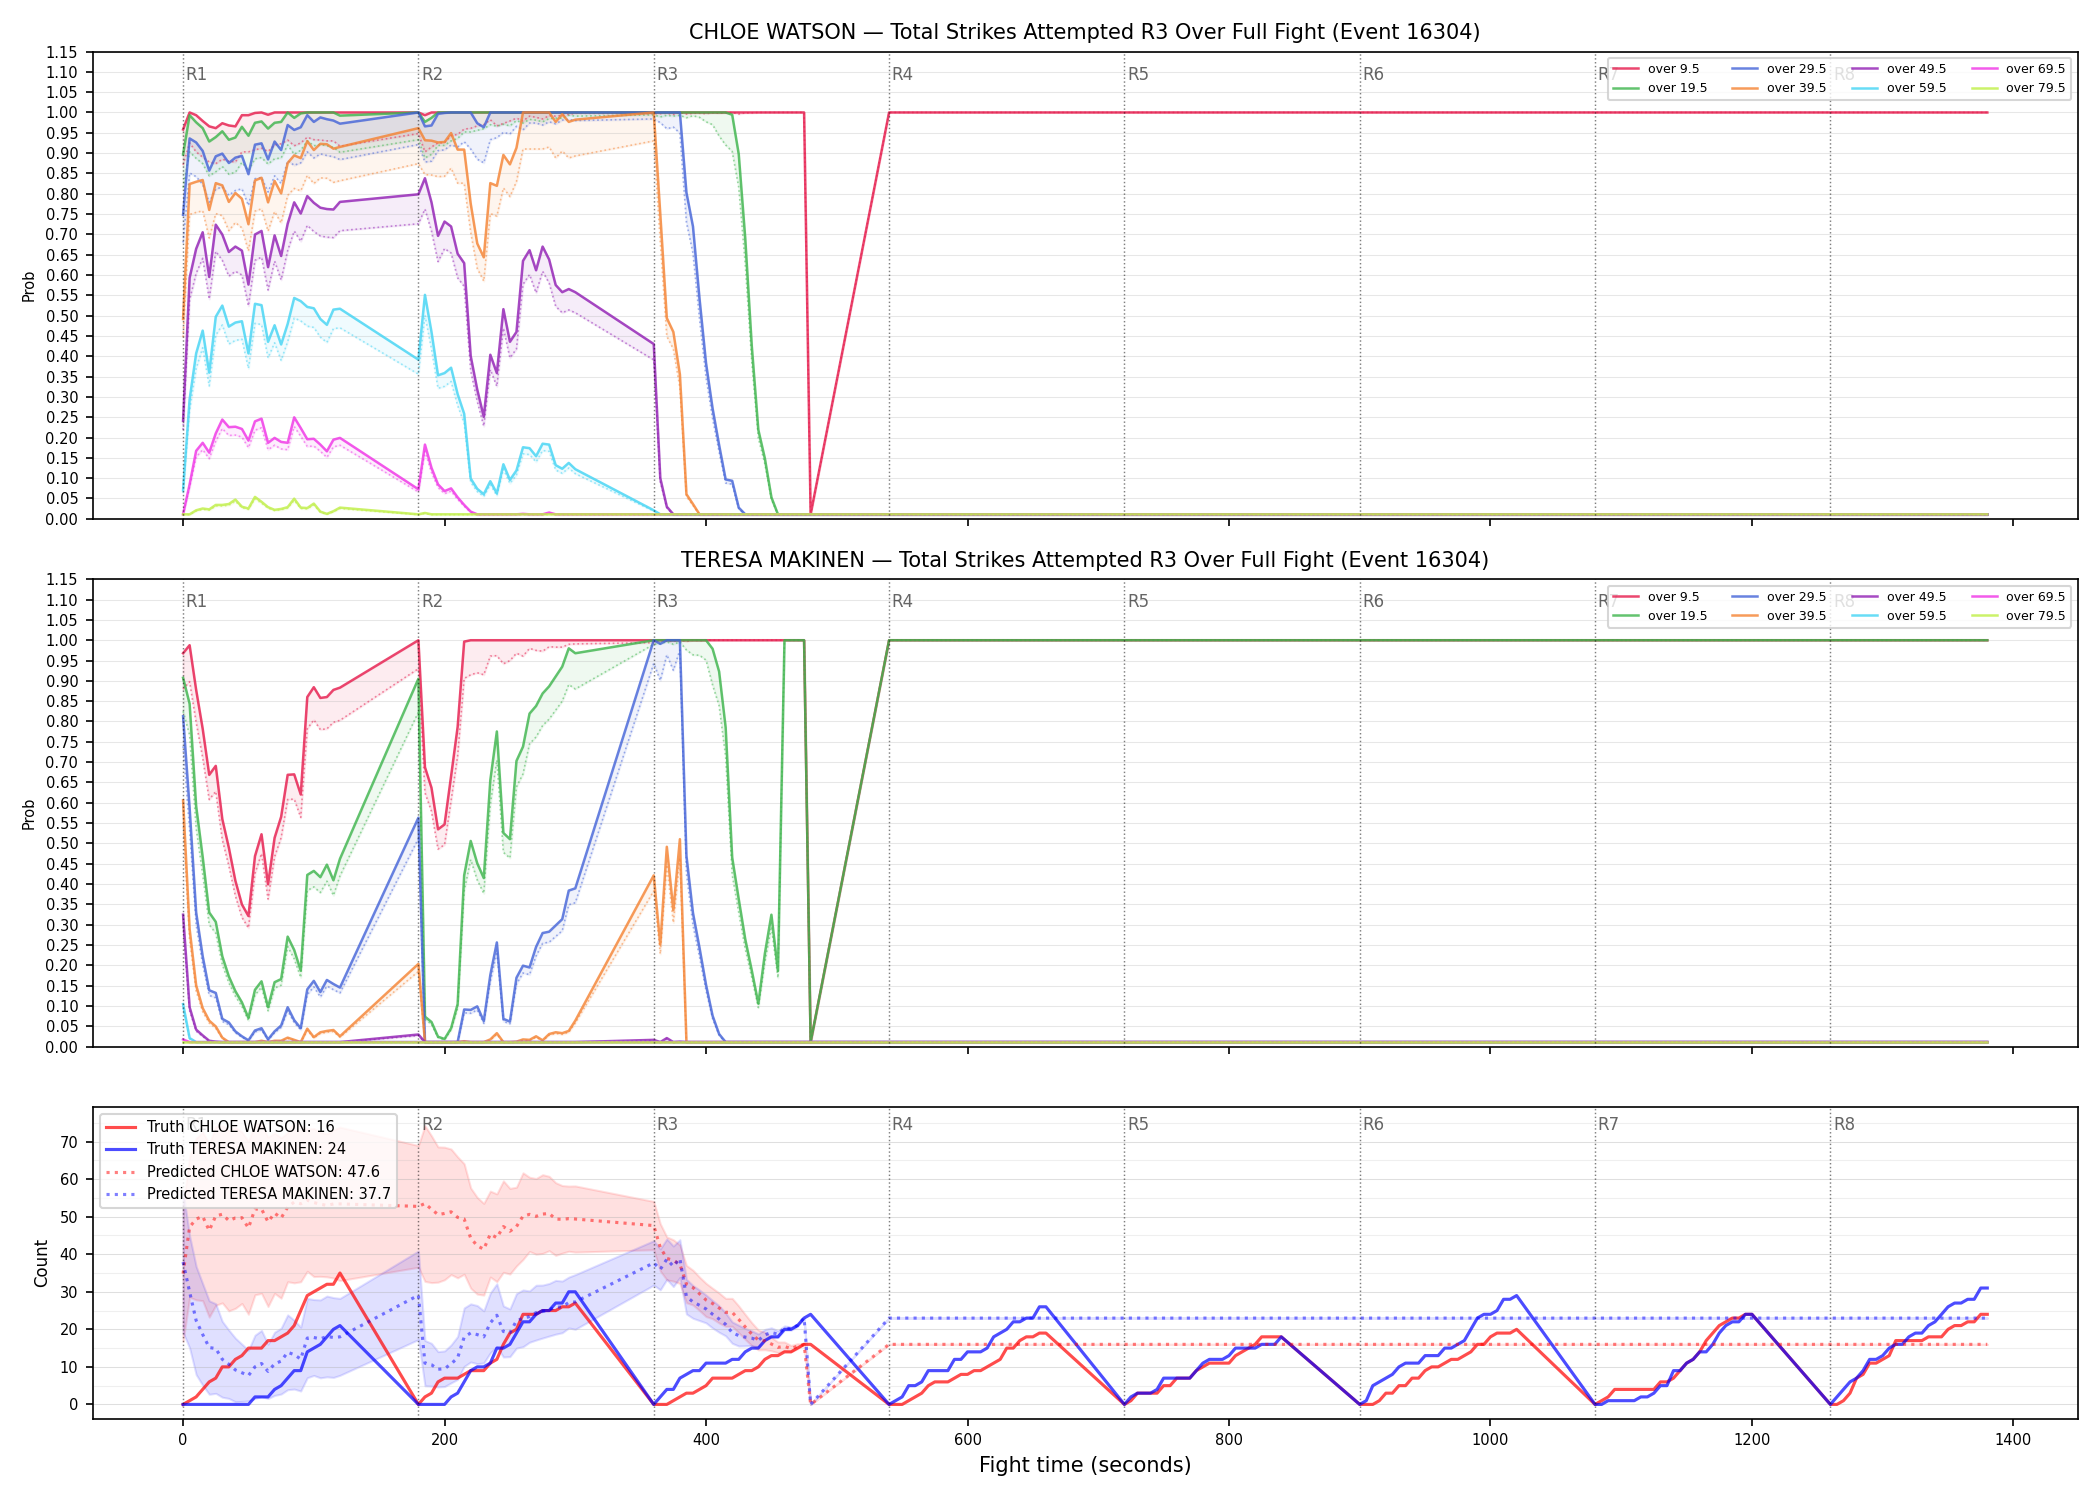Screen dimensions: 2100x1500
Task: Click the R4 marker in Teresa Makinen chart
Action: [x=902, y=601]
